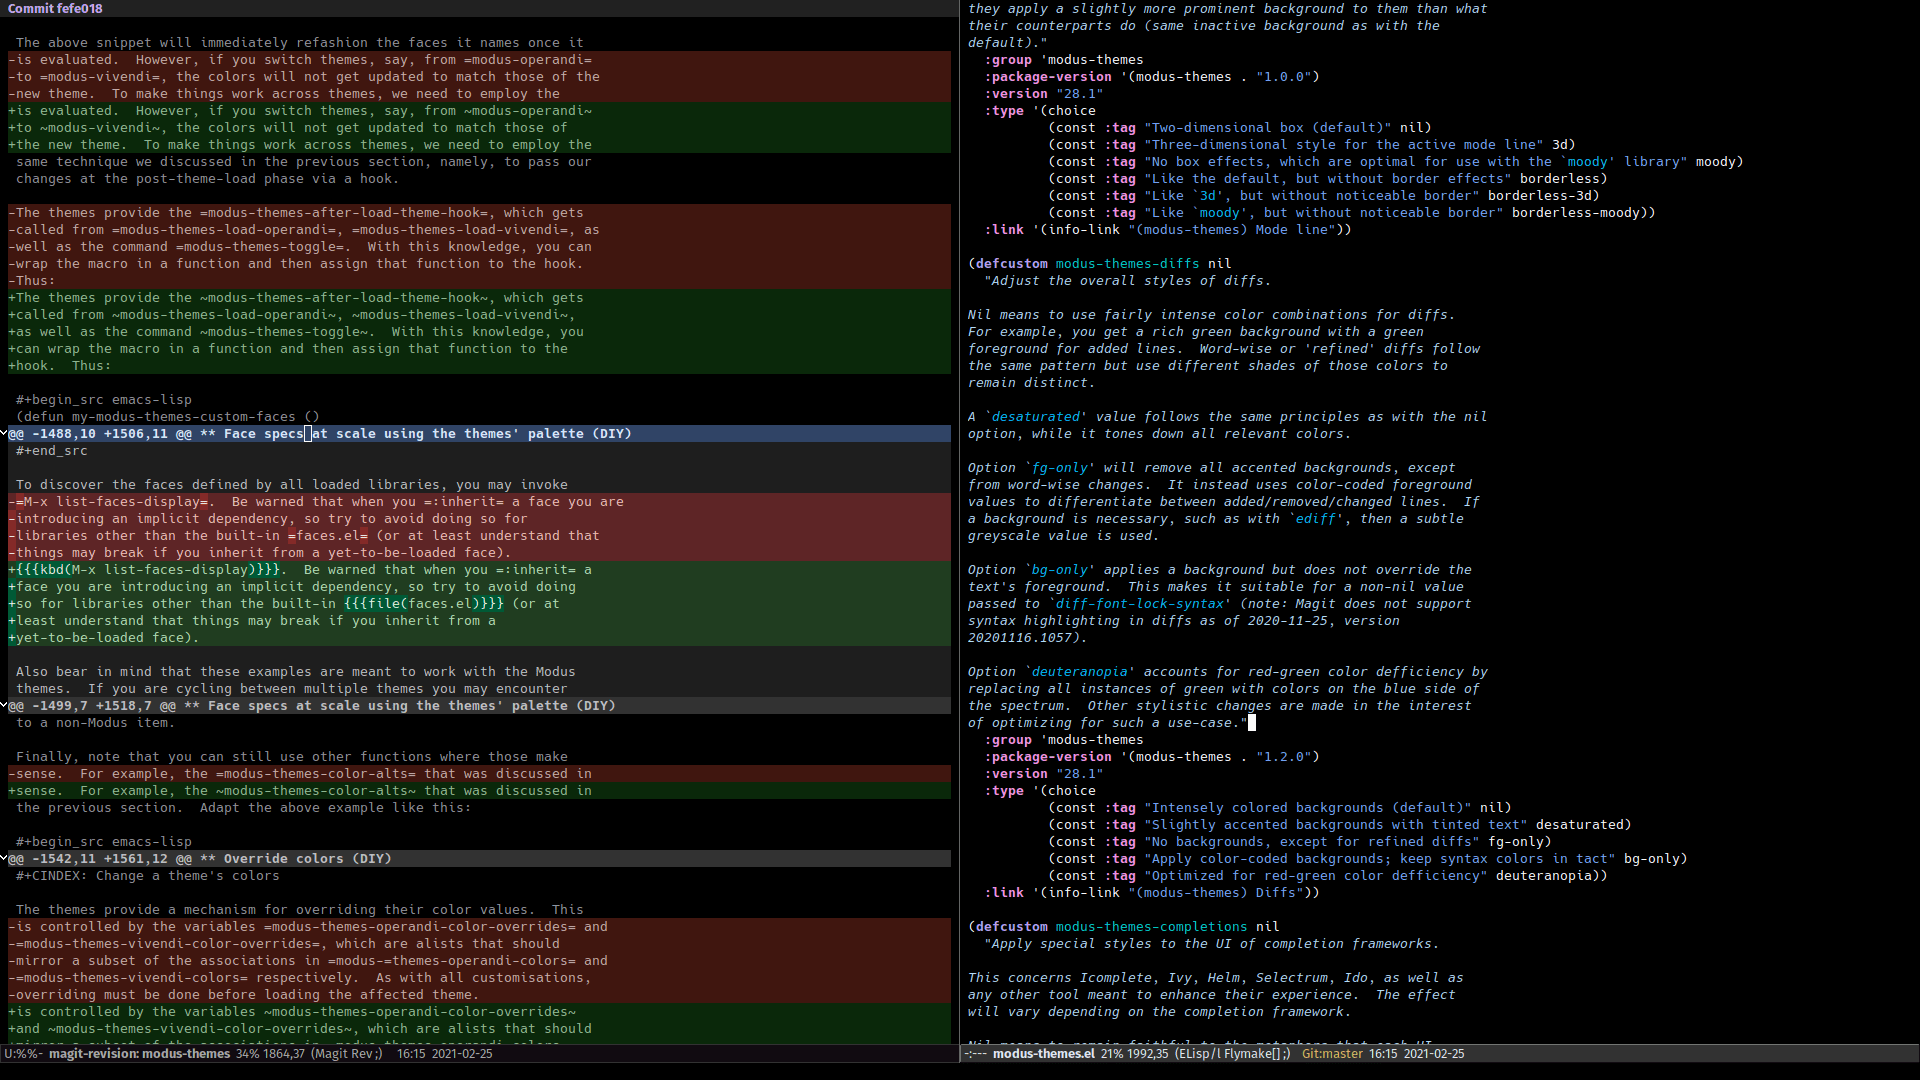The image size is (1920, 1080).
Task: Click "The themes provide a mechanism for overriding" line
Action: tap(300, 910)
